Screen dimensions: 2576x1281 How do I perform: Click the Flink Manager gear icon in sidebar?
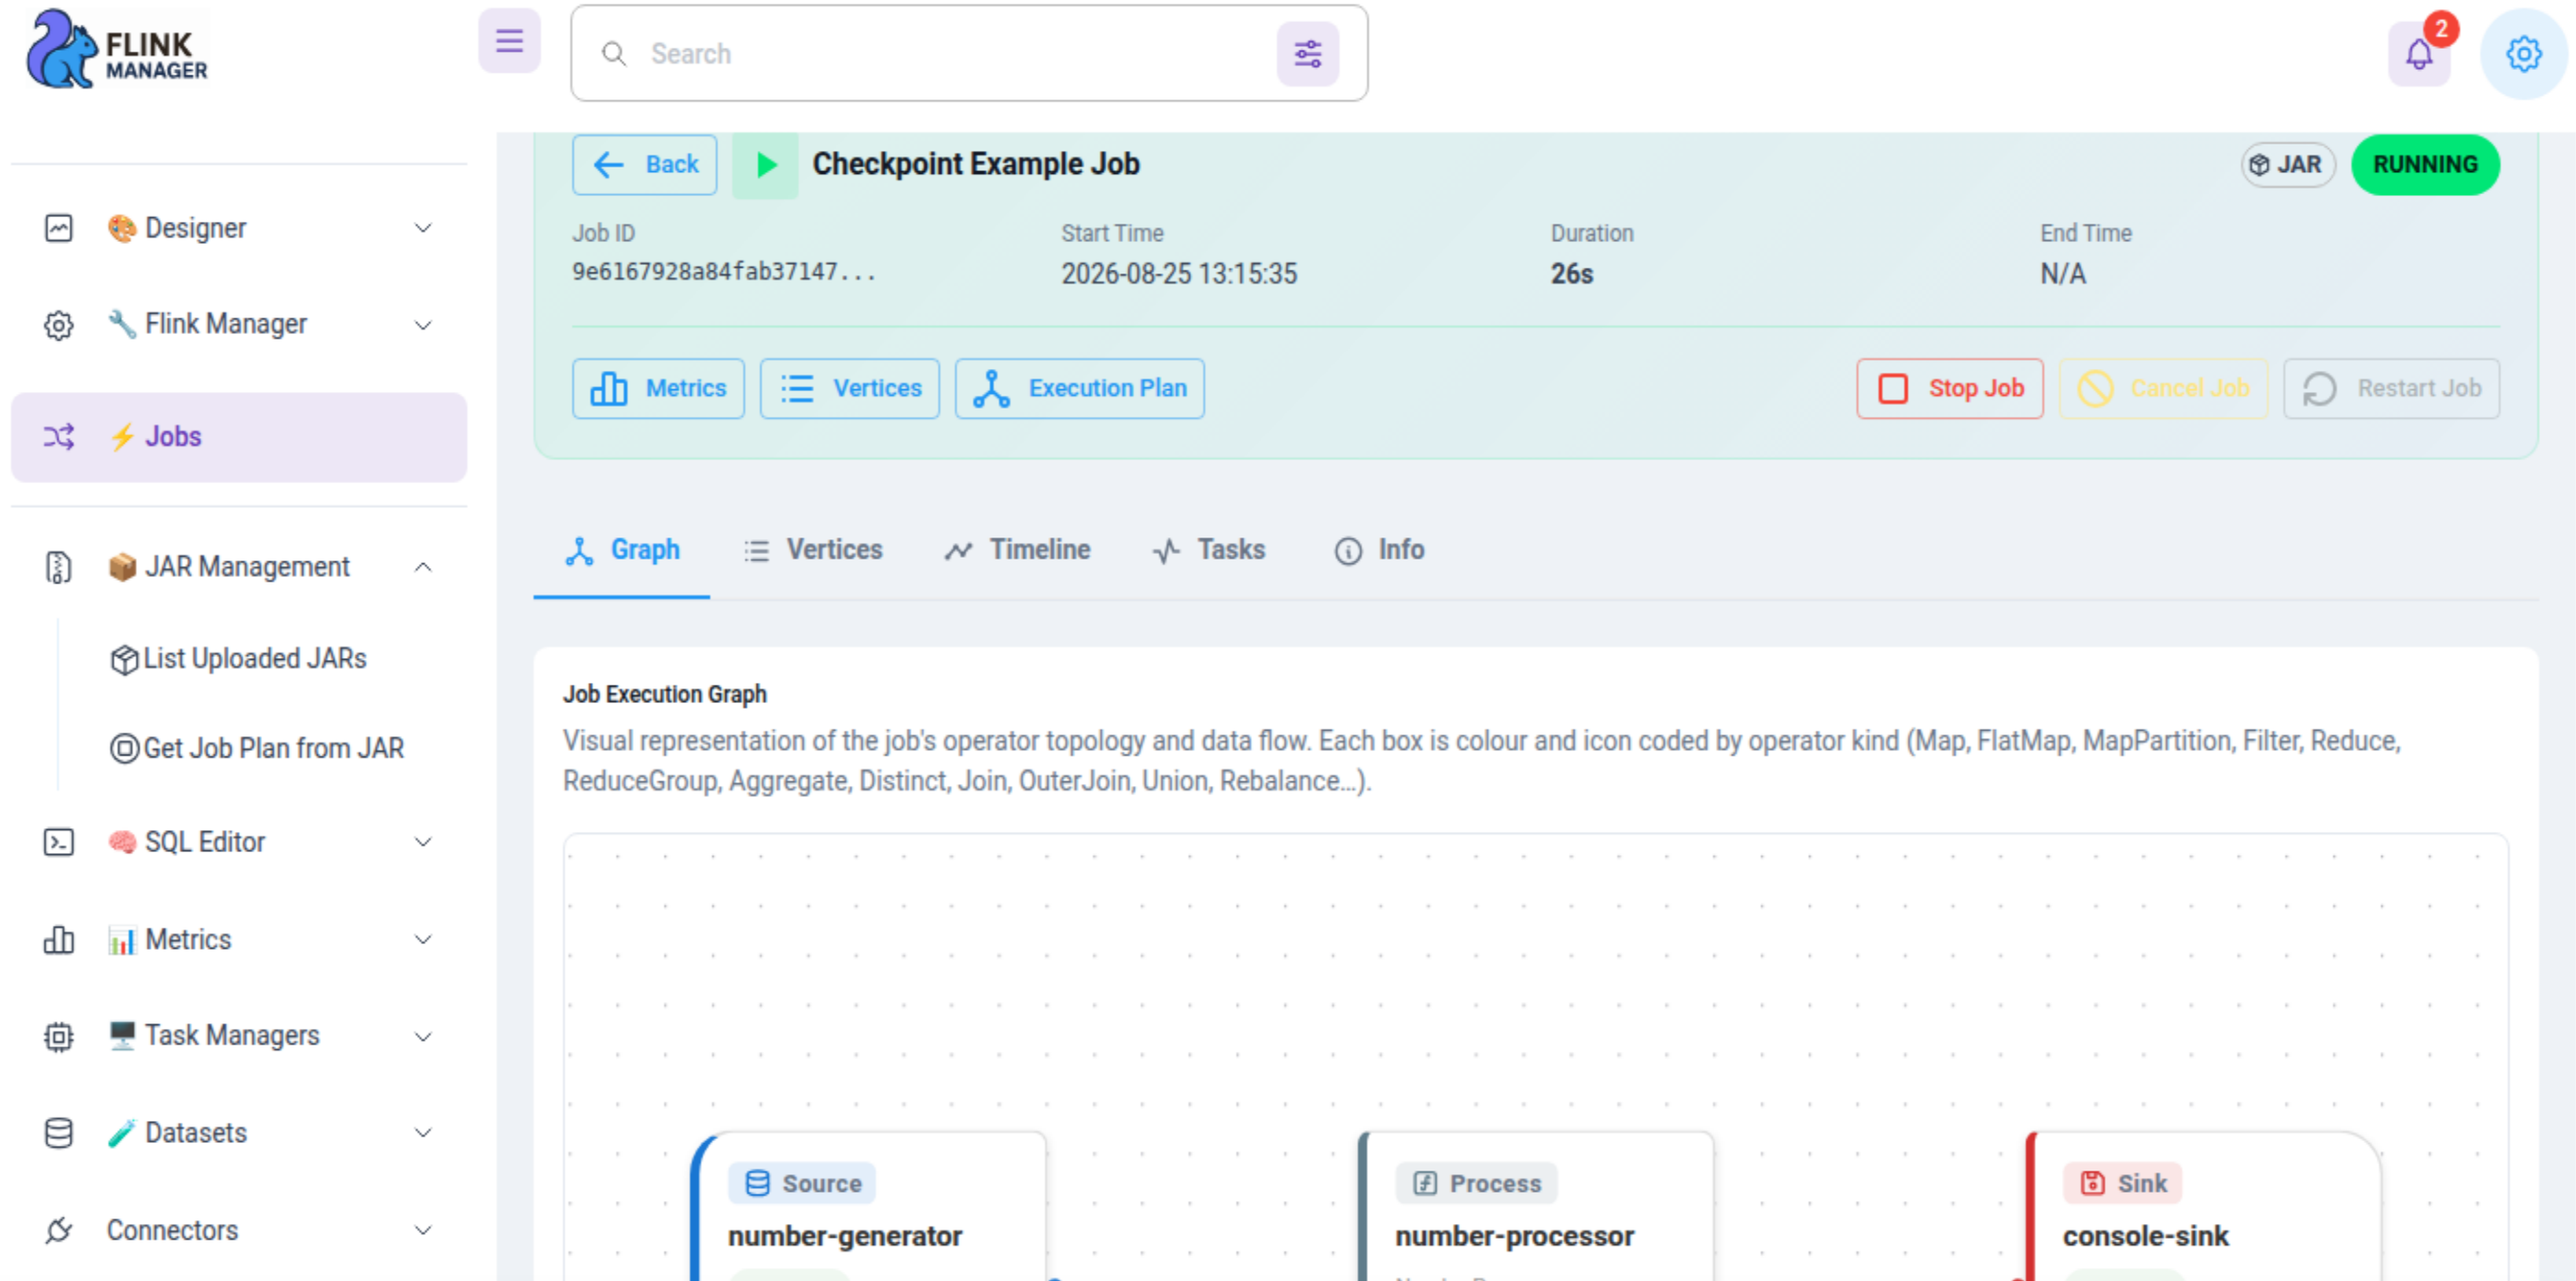(59, 325)
